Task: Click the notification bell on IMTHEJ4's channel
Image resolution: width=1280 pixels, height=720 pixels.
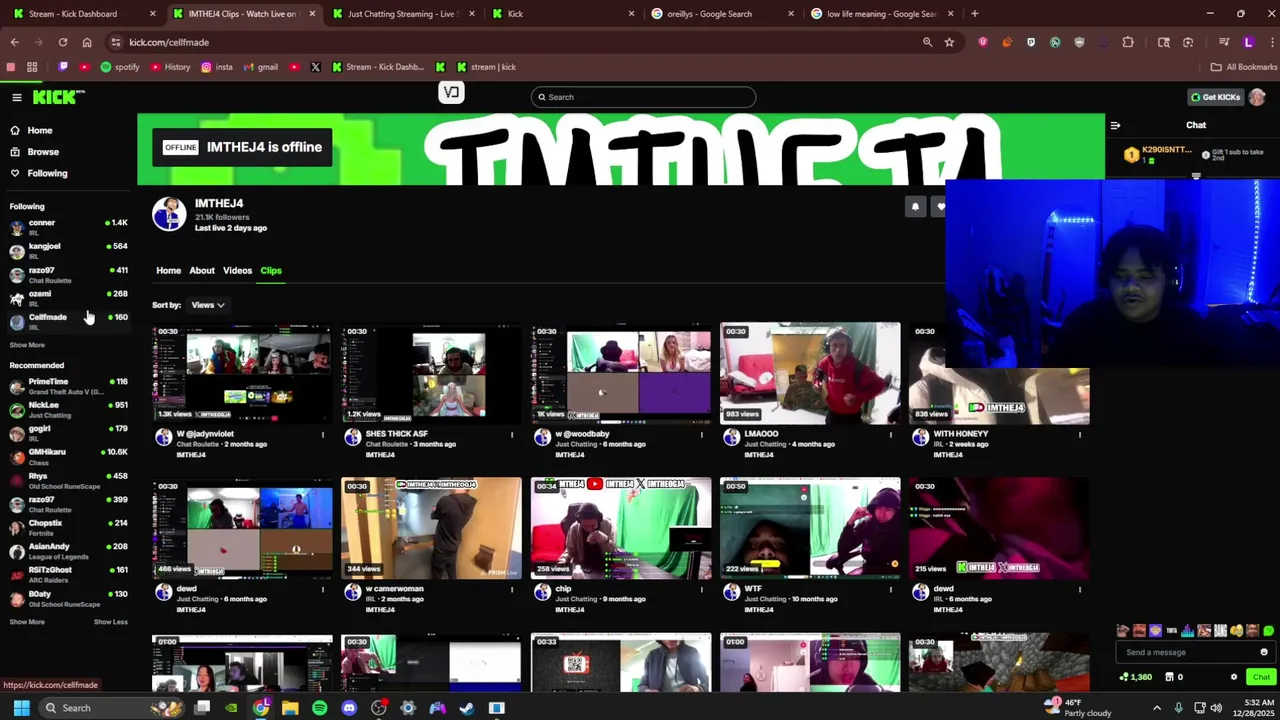Action: click(915, 207)
